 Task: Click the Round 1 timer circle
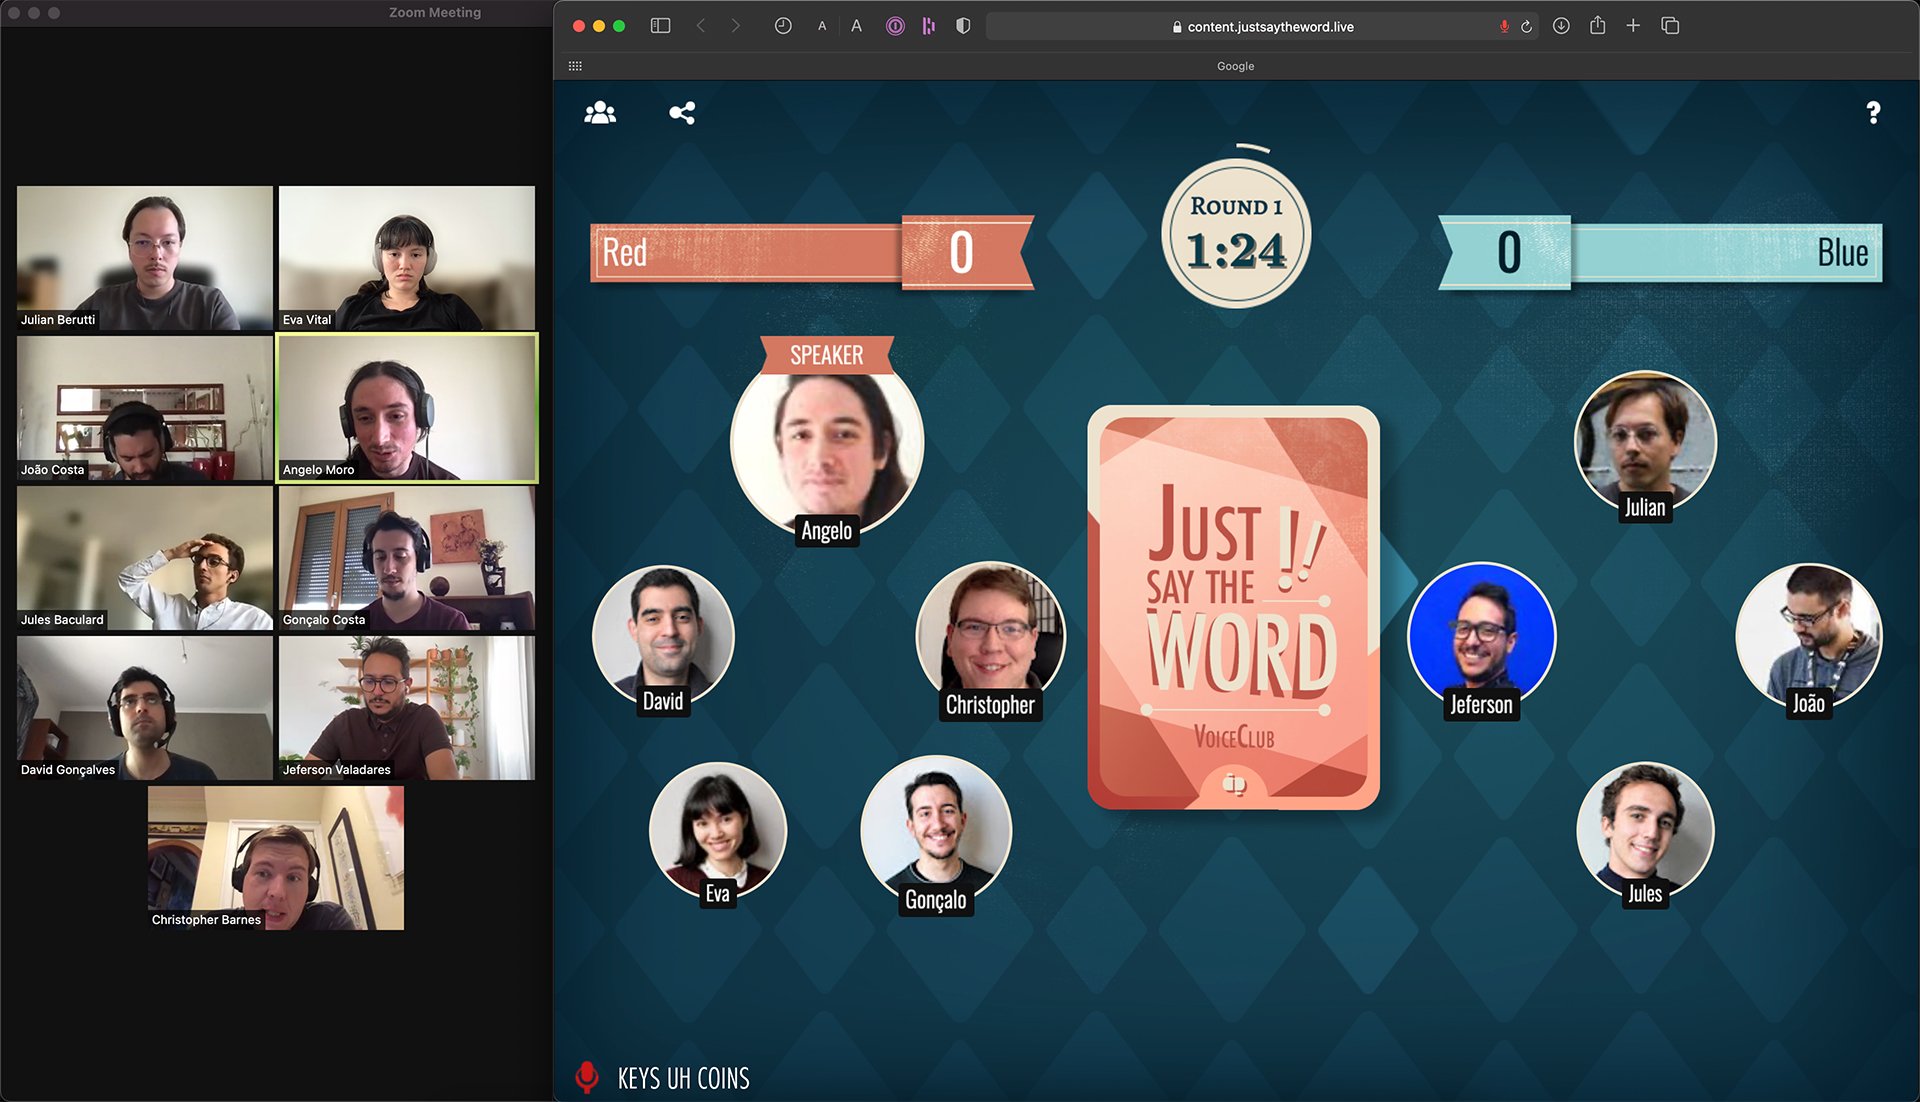[x=1236, y=234]
